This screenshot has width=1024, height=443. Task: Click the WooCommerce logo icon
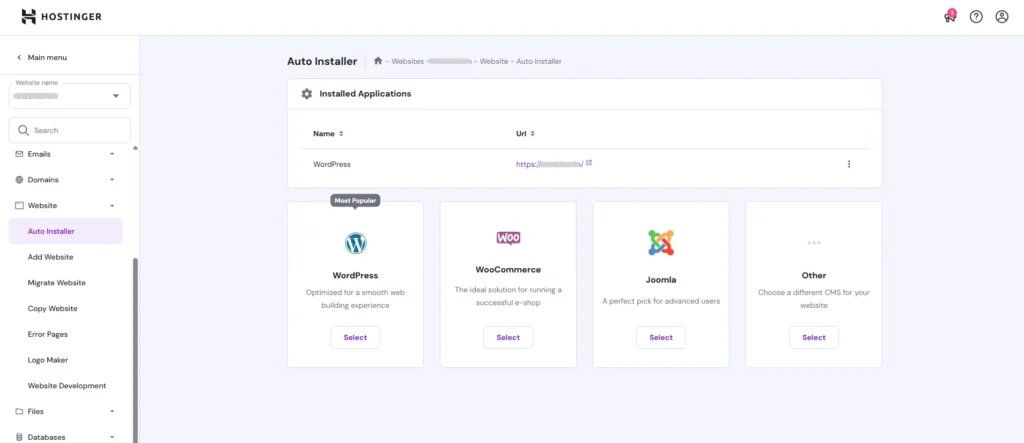[508, 238]
